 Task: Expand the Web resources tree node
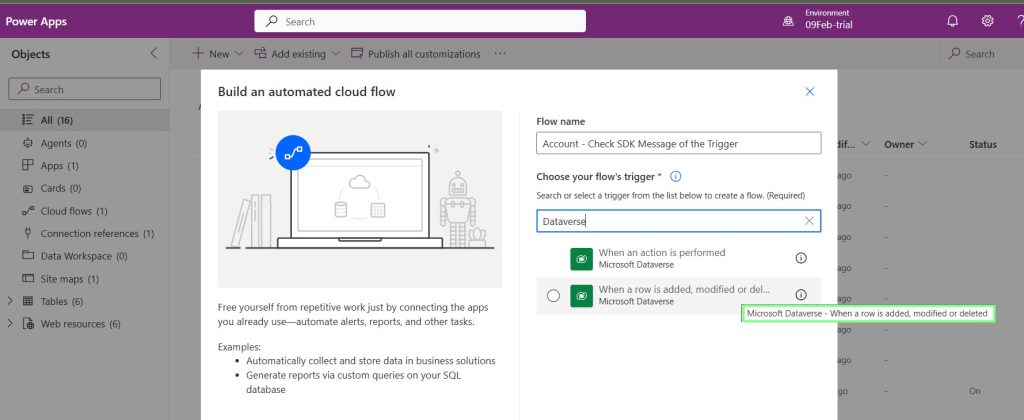[x=10, y=324]
